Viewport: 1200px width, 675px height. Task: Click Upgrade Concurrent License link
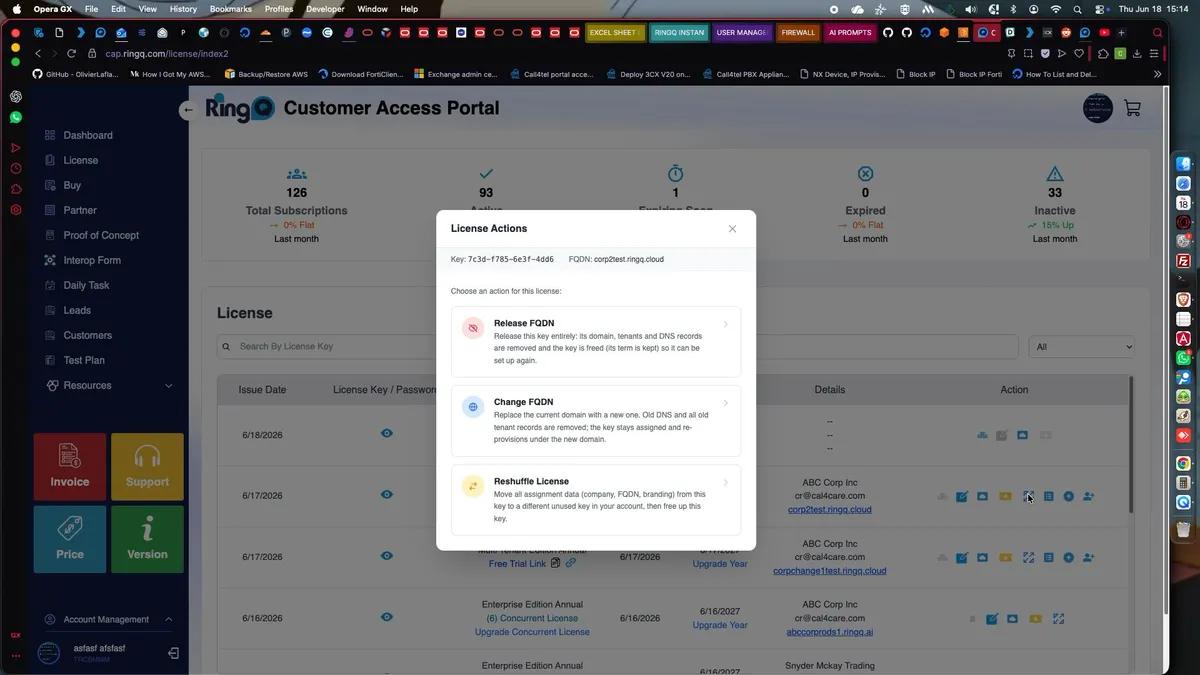click(x=532, y=632)
